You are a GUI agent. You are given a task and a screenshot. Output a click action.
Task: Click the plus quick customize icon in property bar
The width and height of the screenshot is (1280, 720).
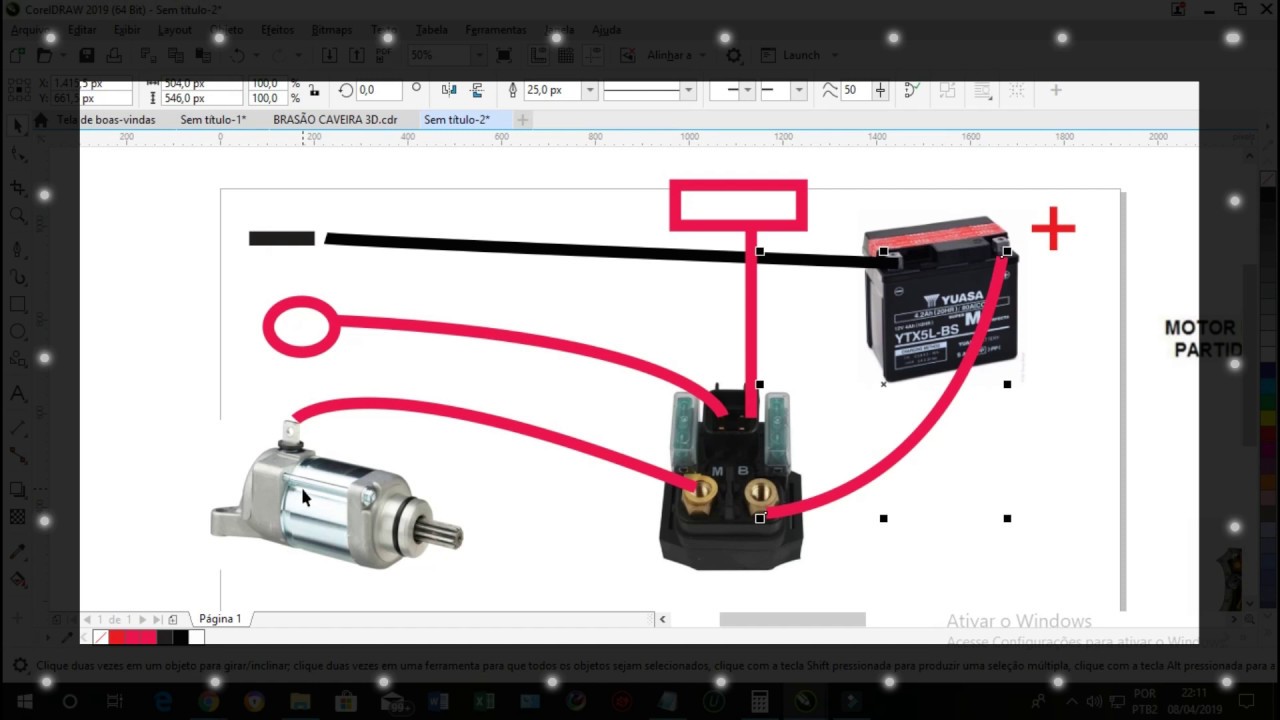pyautogui.click(x=1055, y=90)
